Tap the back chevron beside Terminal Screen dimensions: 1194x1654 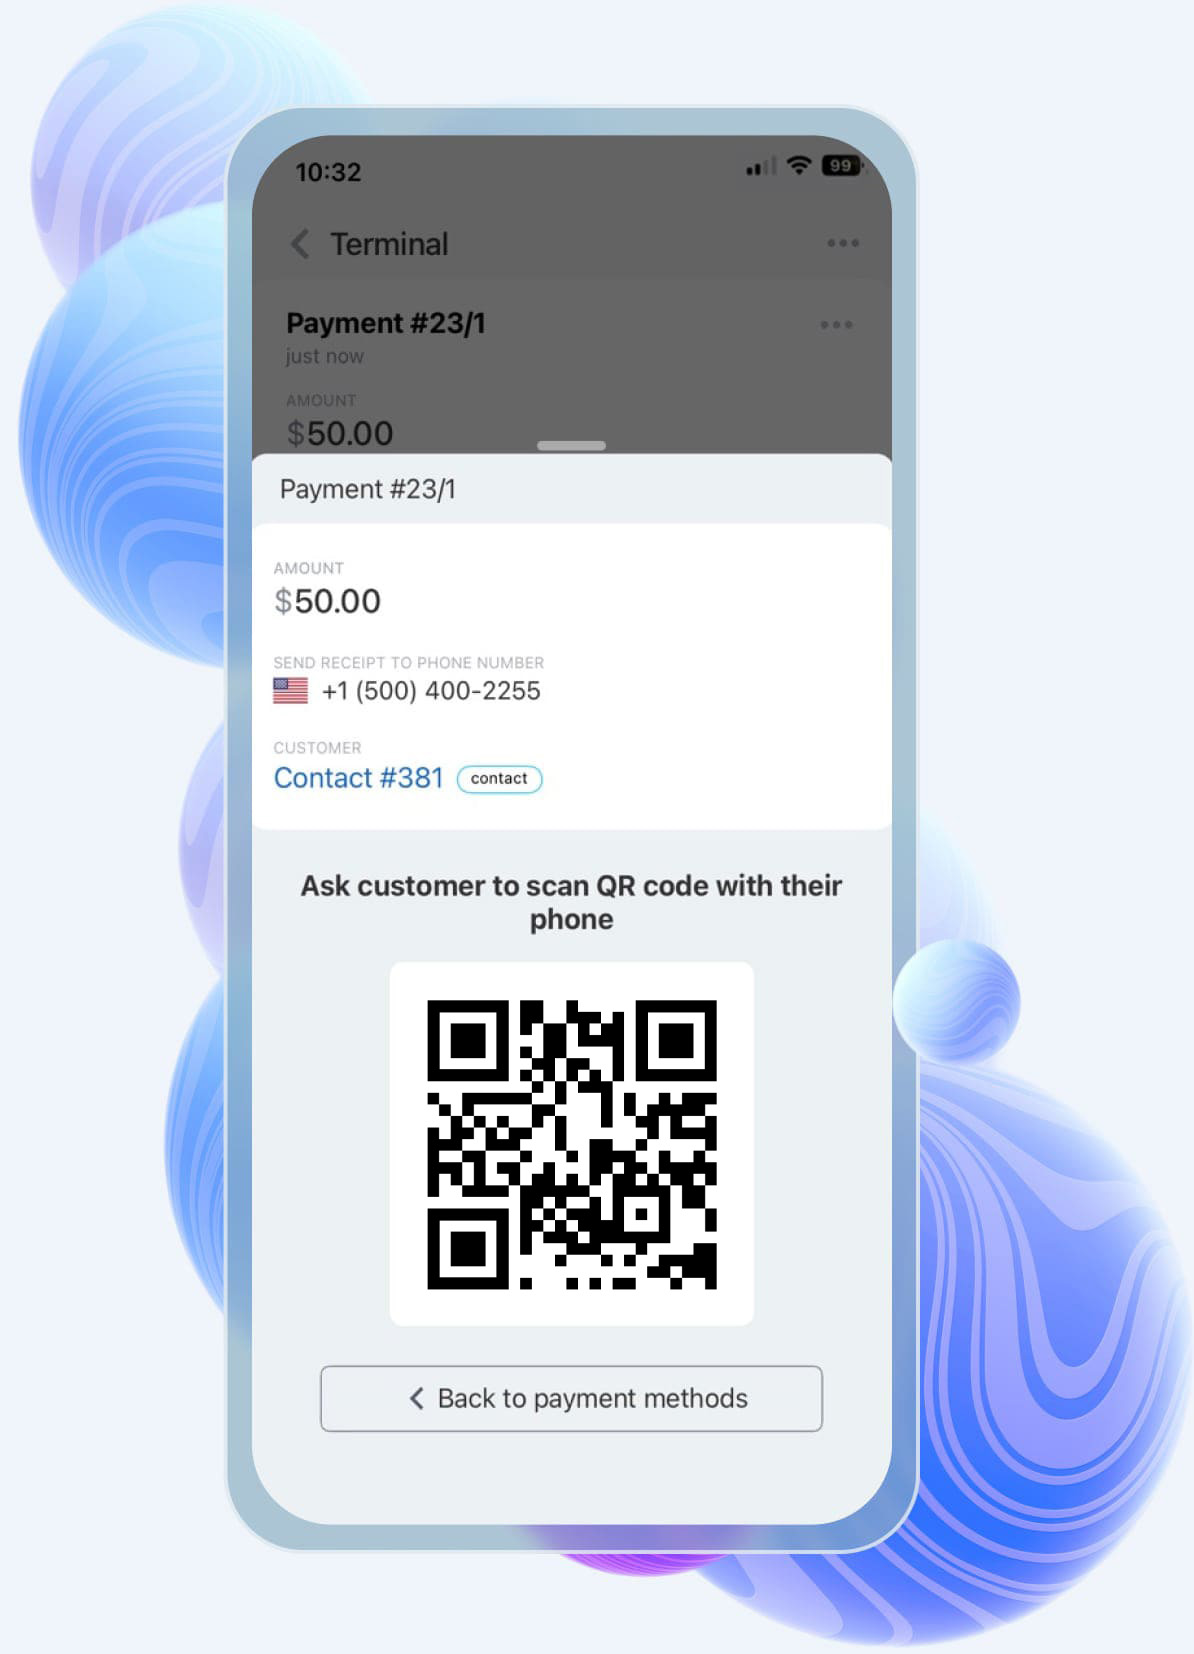299,244
